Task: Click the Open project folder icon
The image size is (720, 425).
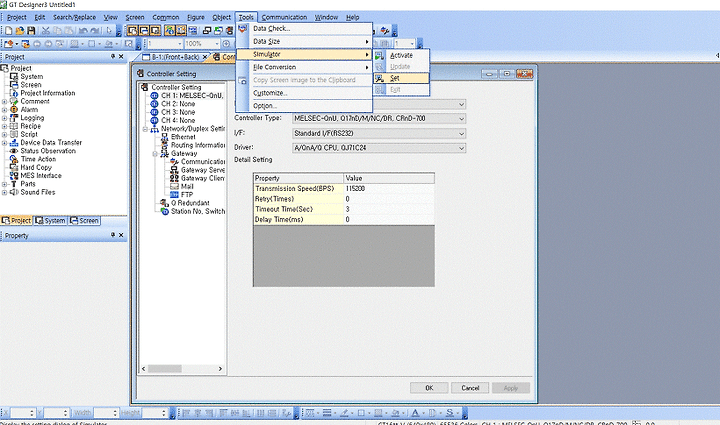Action: point(20,31)
